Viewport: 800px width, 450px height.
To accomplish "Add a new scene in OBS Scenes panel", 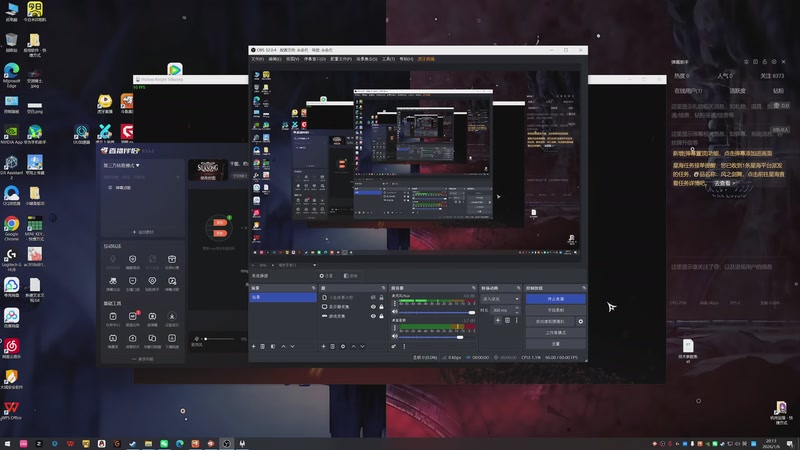I will pos(254,346).
